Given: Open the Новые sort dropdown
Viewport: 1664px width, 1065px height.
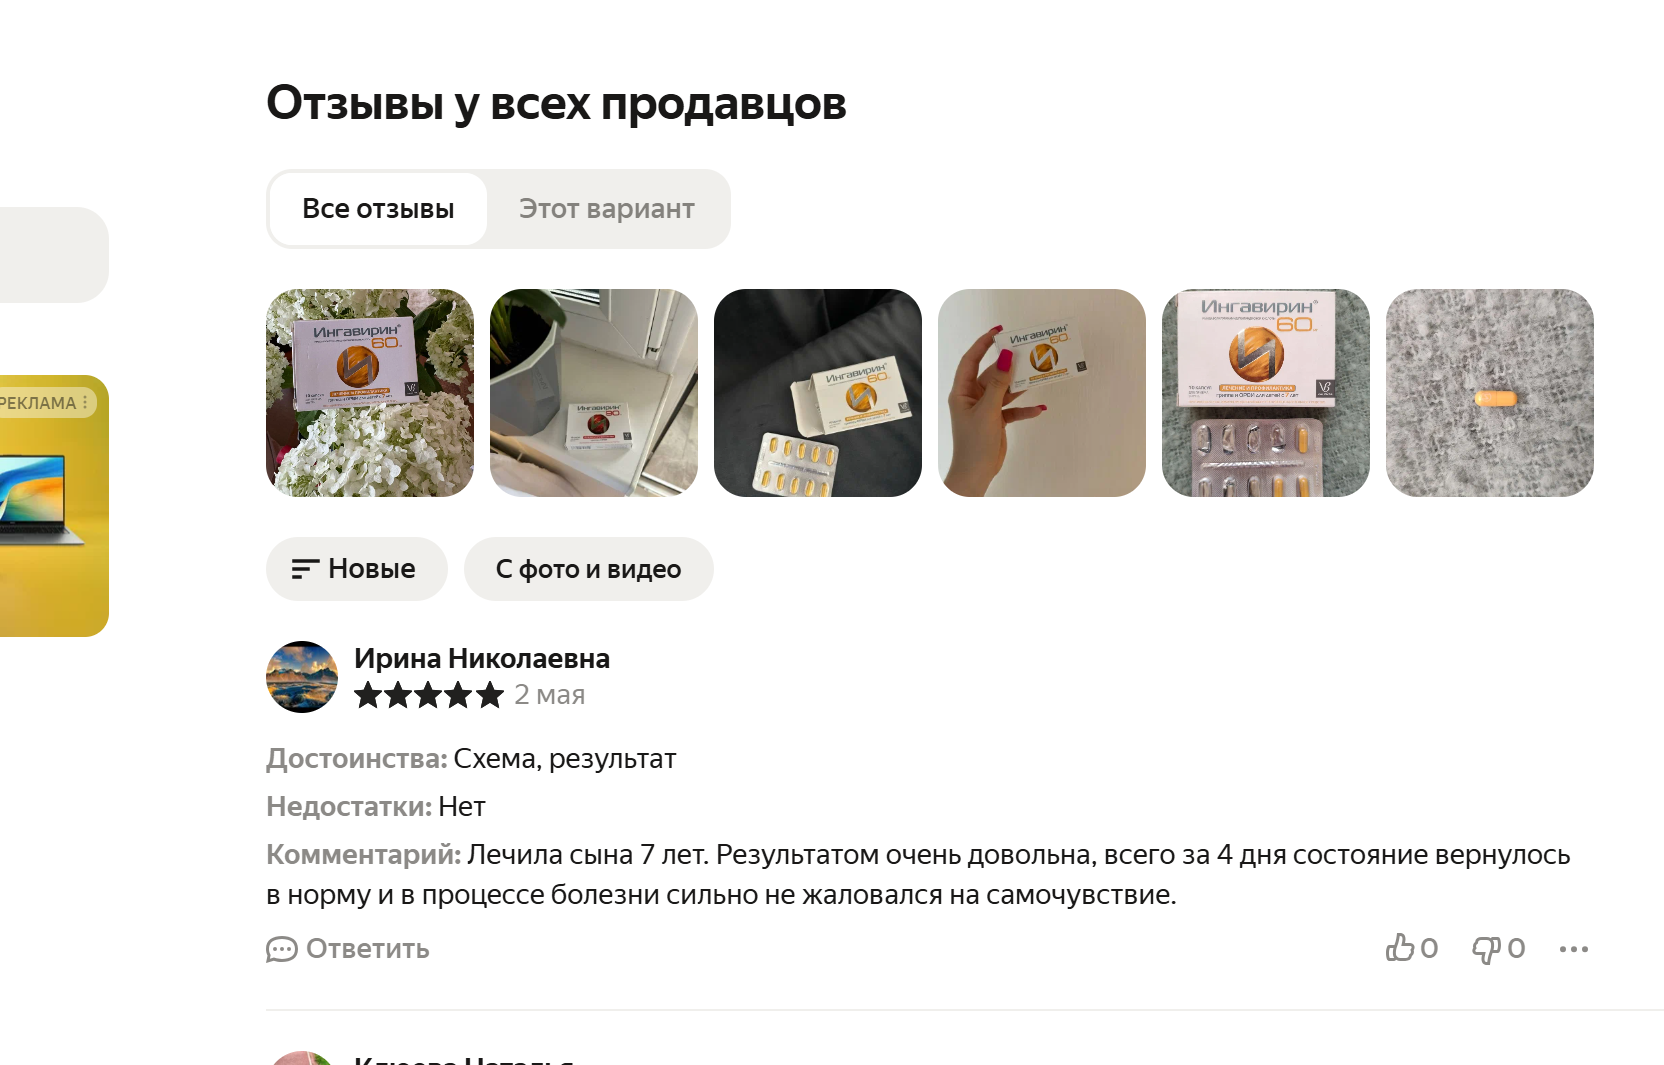Looking at the screenshot, I should point(356,569).
